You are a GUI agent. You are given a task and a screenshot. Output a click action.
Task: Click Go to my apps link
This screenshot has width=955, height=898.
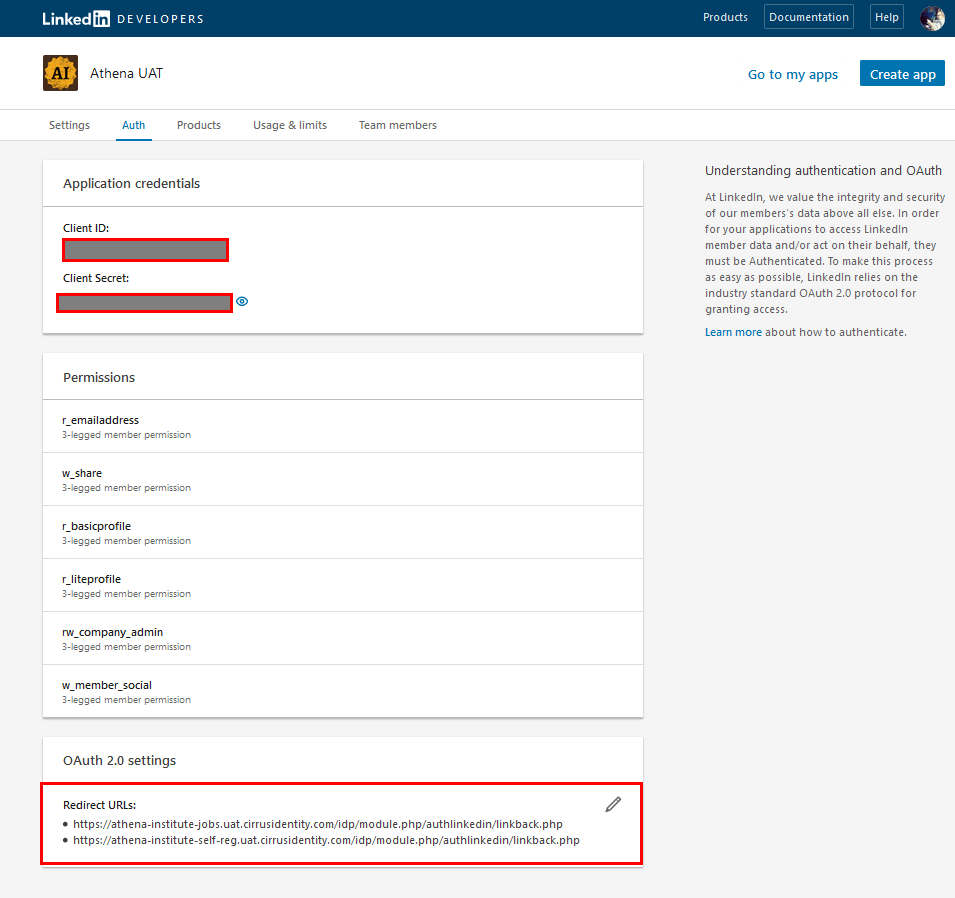pyautogui.click(x=793, y=74)
